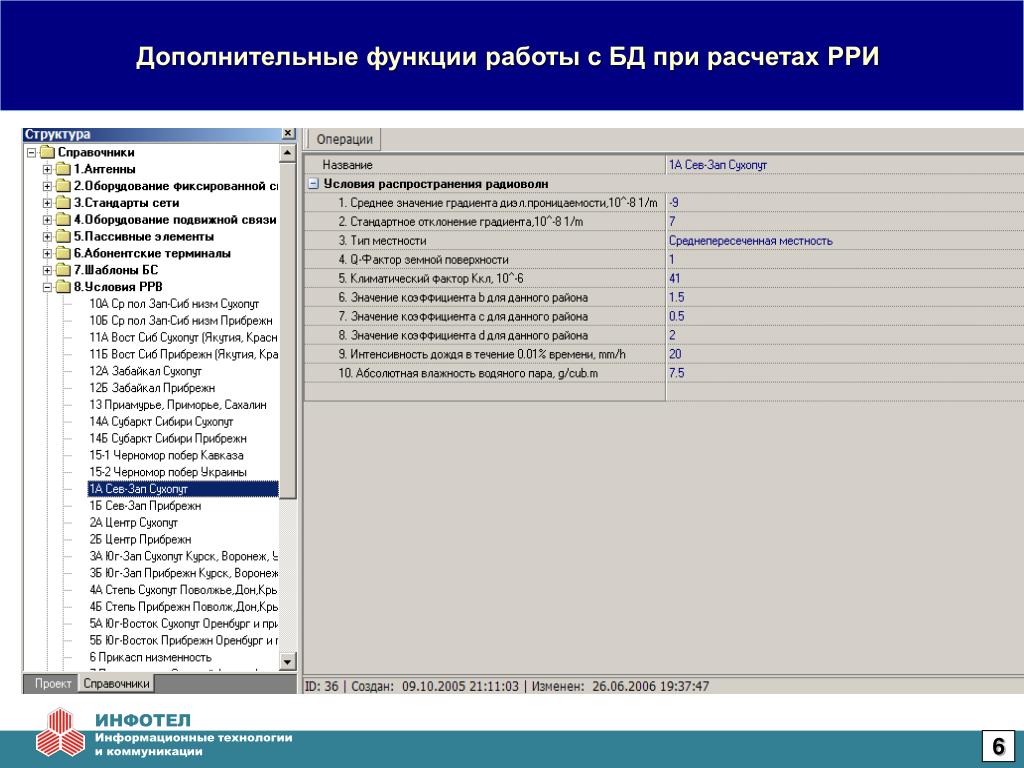The height and width of the screenshot is (768, 1024).
Task: Click the 5.Пассивные элементы folder icon
Action: click(63, 237)
